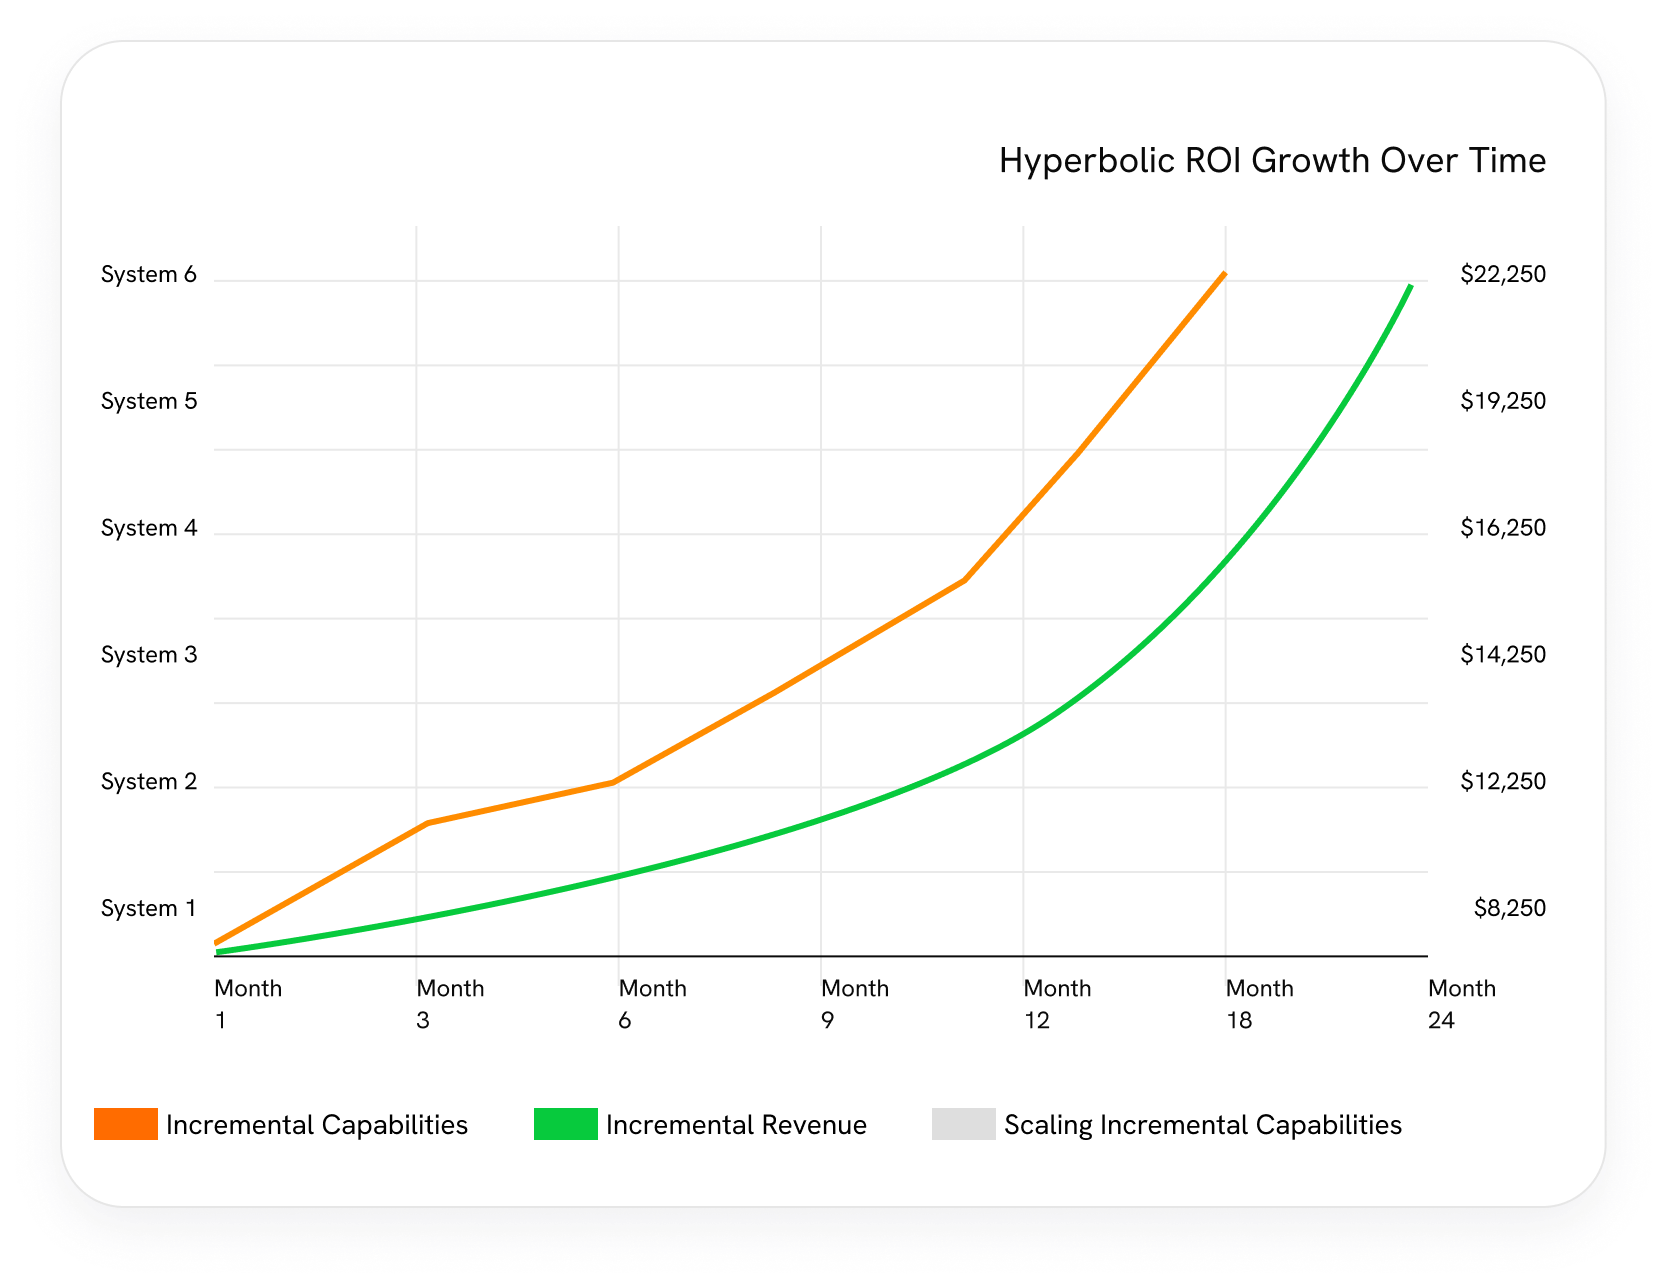Select the Incremental Revenue legend label
Screen dimensions: 1667x1288
click(736, 1125)
